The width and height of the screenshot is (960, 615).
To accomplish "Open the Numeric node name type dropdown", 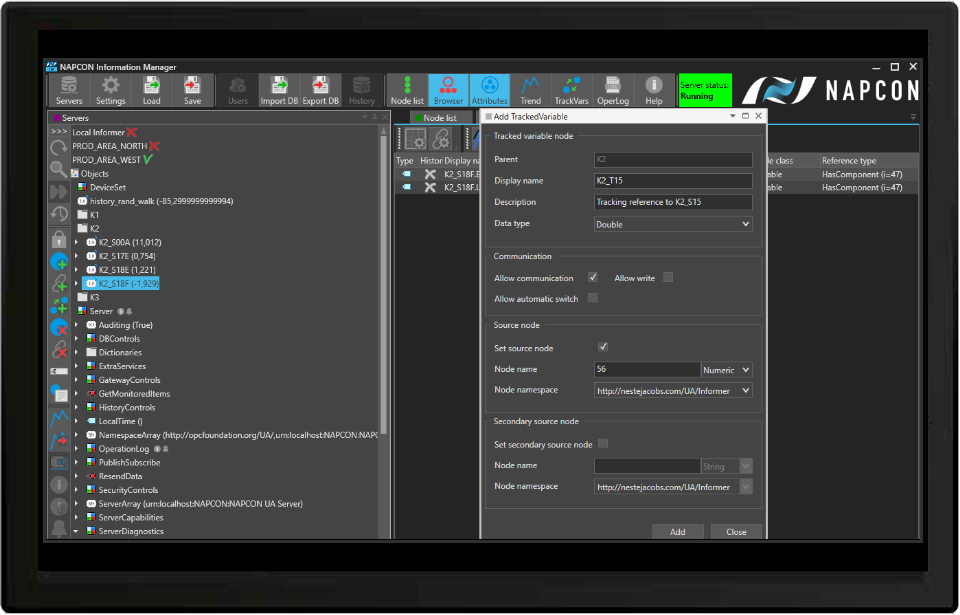I will pyautogui.click(x=726, y=370).
